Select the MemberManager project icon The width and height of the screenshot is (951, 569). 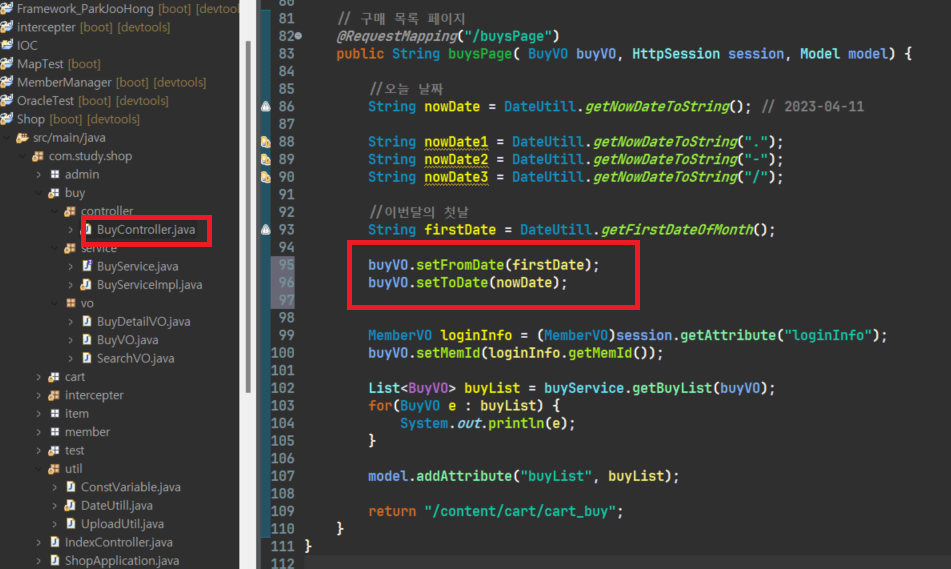tap(7, 82)
